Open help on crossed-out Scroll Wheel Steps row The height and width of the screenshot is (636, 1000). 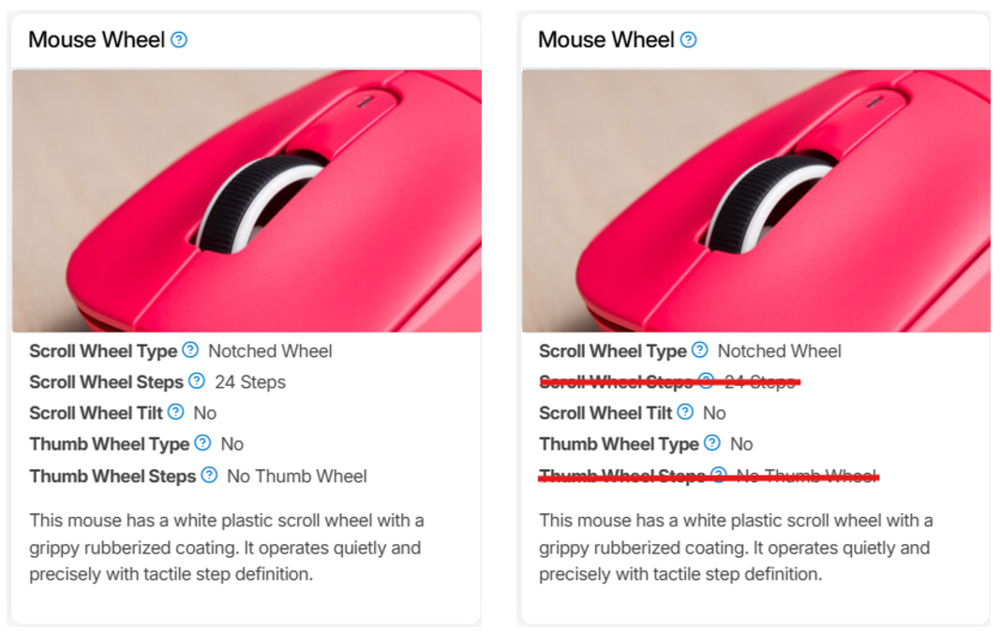point(706,382)
